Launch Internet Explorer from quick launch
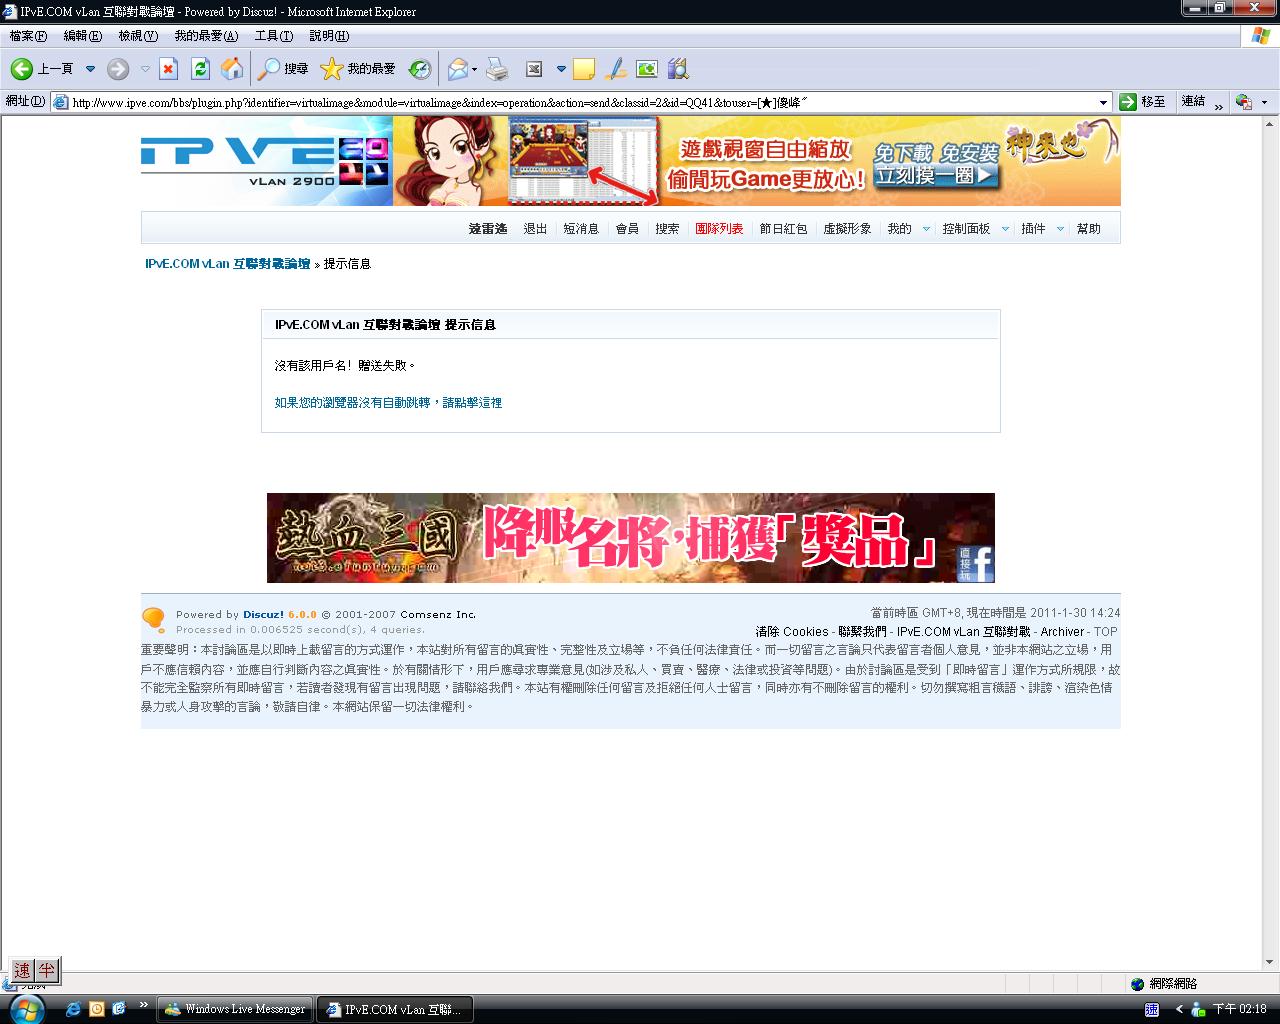Viewport: 1280px width, 1024px height. coord(73,1009)
